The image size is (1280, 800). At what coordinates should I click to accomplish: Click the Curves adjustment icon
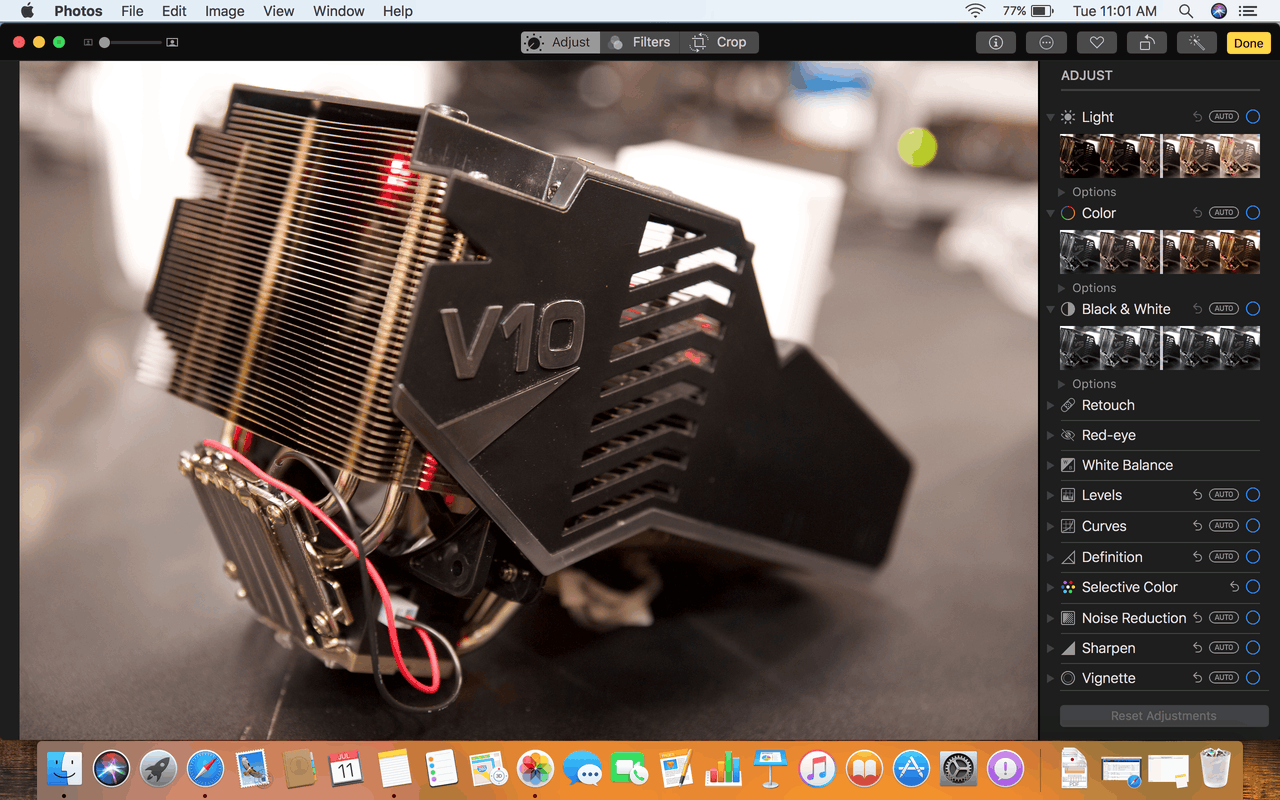pyautogui.click(x=1068, y=526)
